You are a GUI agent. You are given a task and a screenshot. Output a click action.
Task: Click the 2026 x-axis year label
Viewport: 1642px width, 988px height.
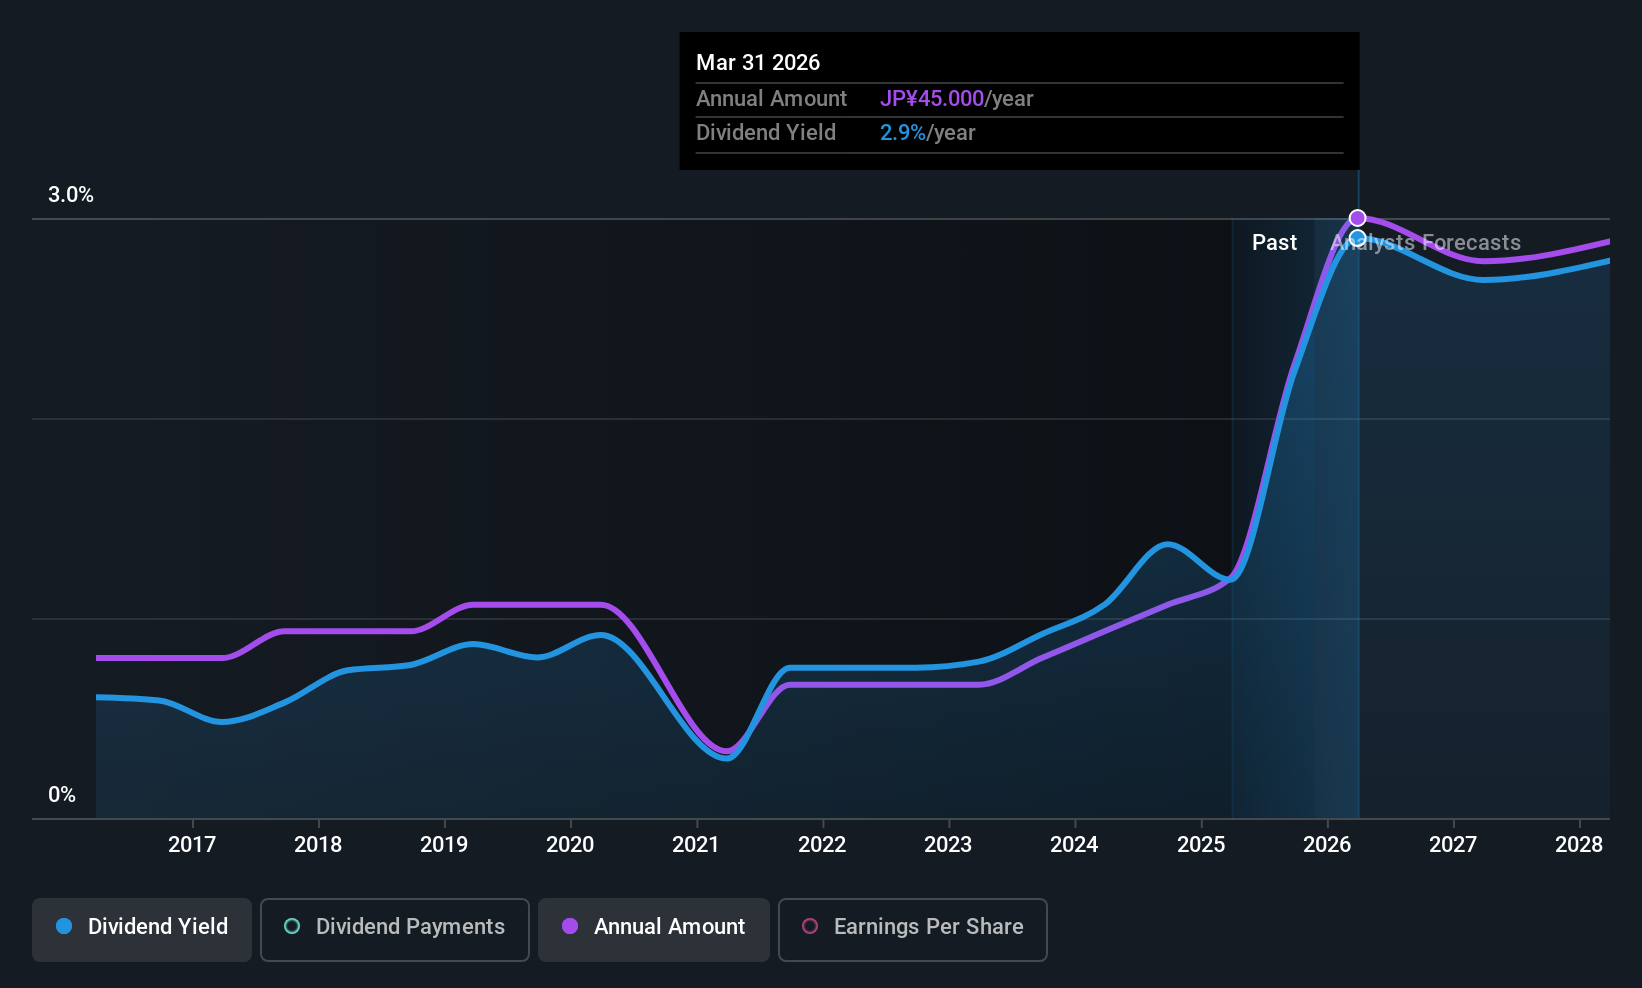pyautogui.click(x=1327, y=845)
